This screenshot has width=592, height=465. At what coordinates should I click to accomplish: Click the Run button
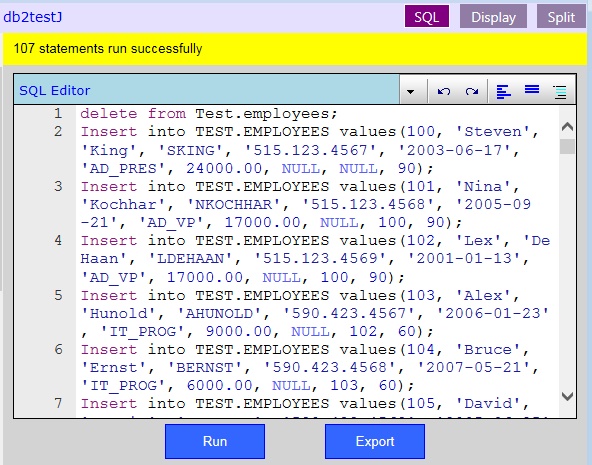pos(215,441)
